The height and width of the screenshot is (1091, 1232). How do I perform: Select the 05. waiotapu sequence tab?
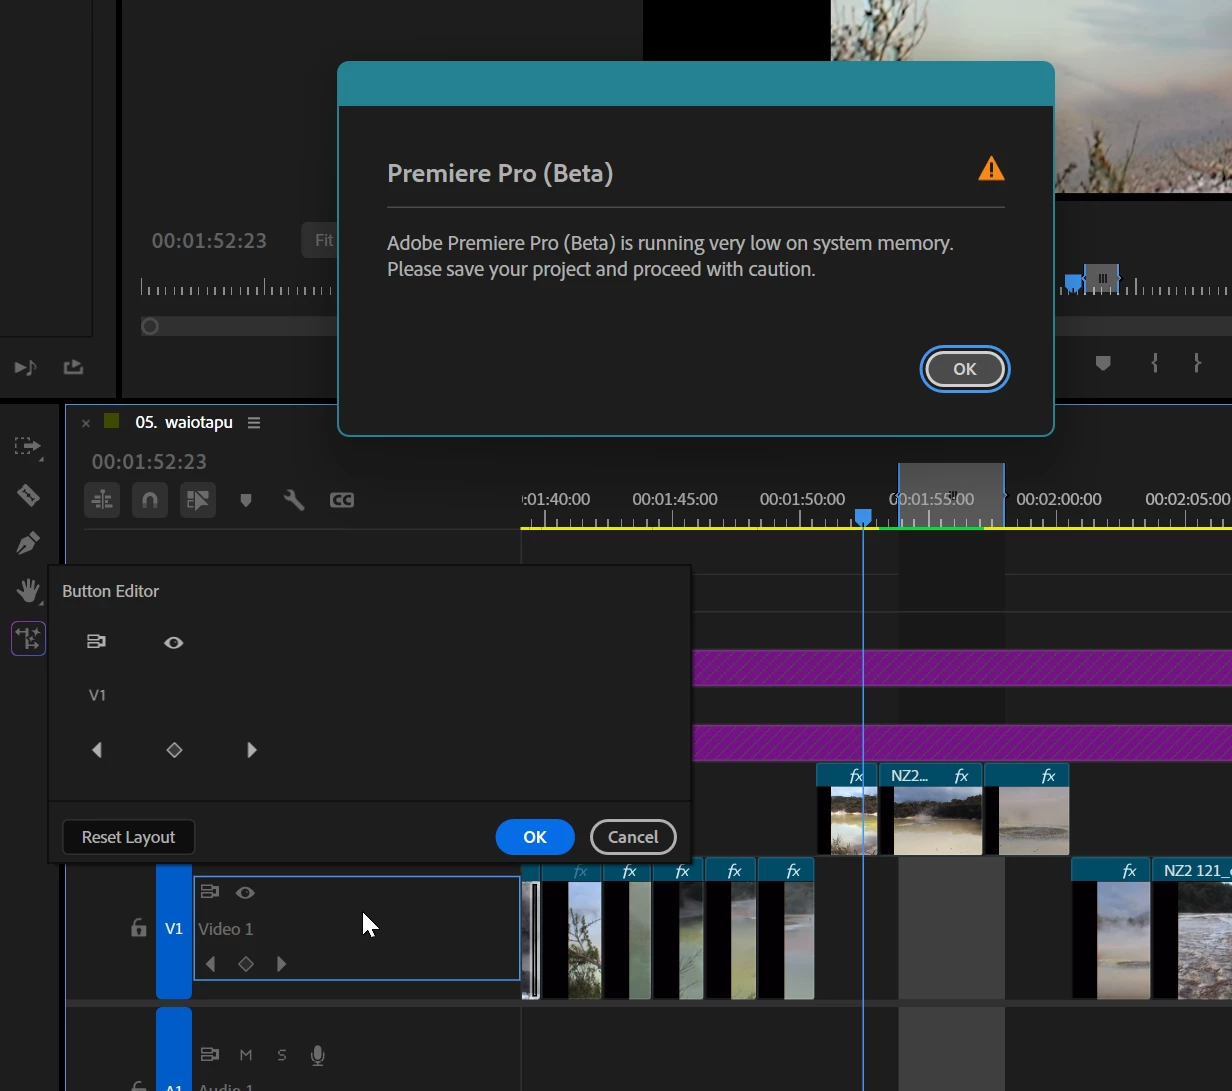click(184, 422)
